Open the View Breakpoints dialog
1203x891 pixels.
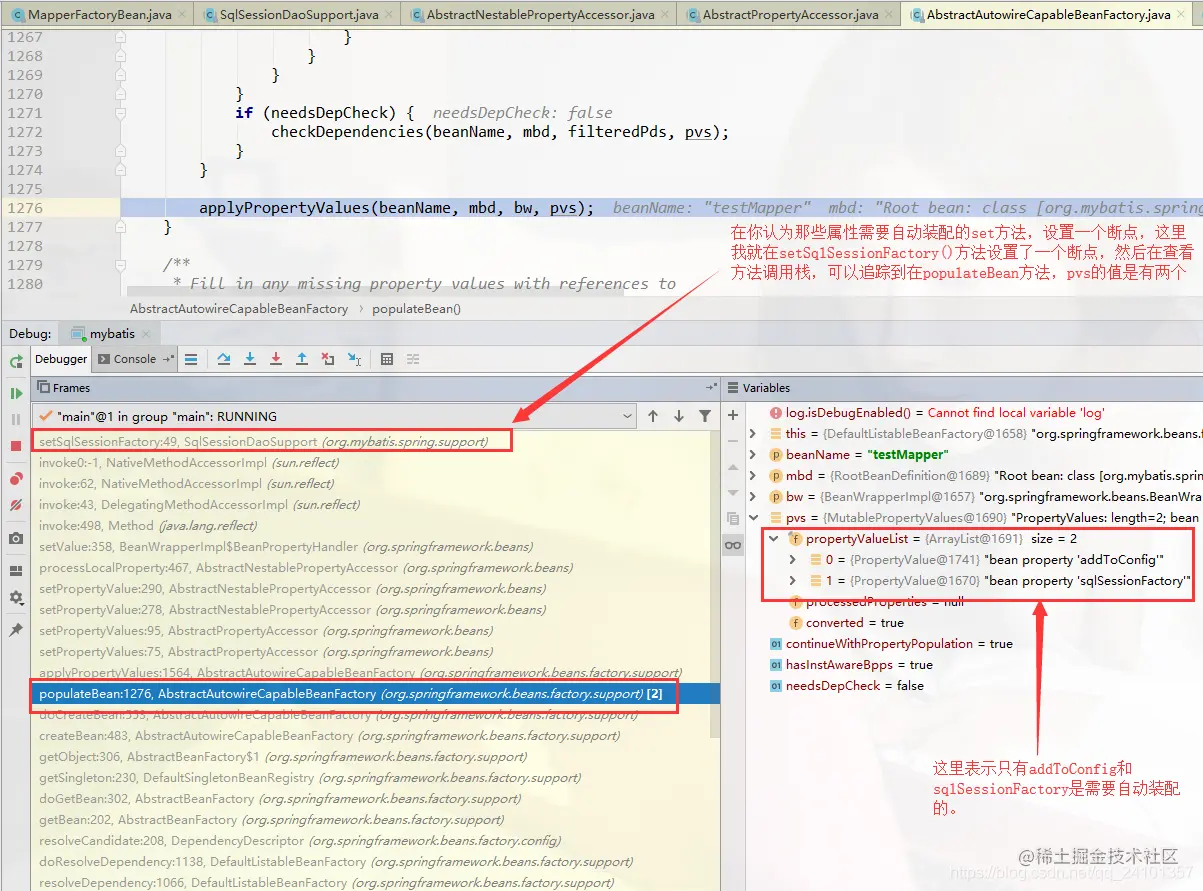[x=16, y=480]
